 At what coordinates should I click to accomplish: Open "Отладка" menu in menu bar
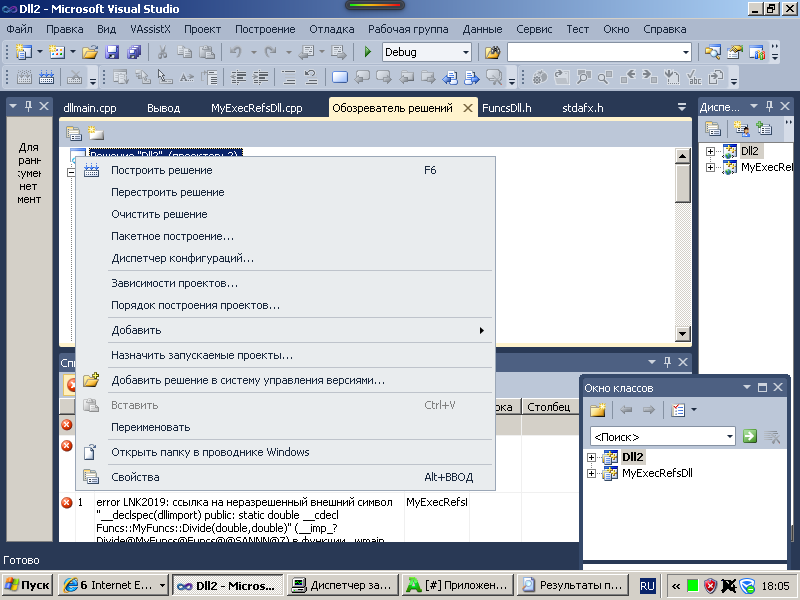pos(332,29)
